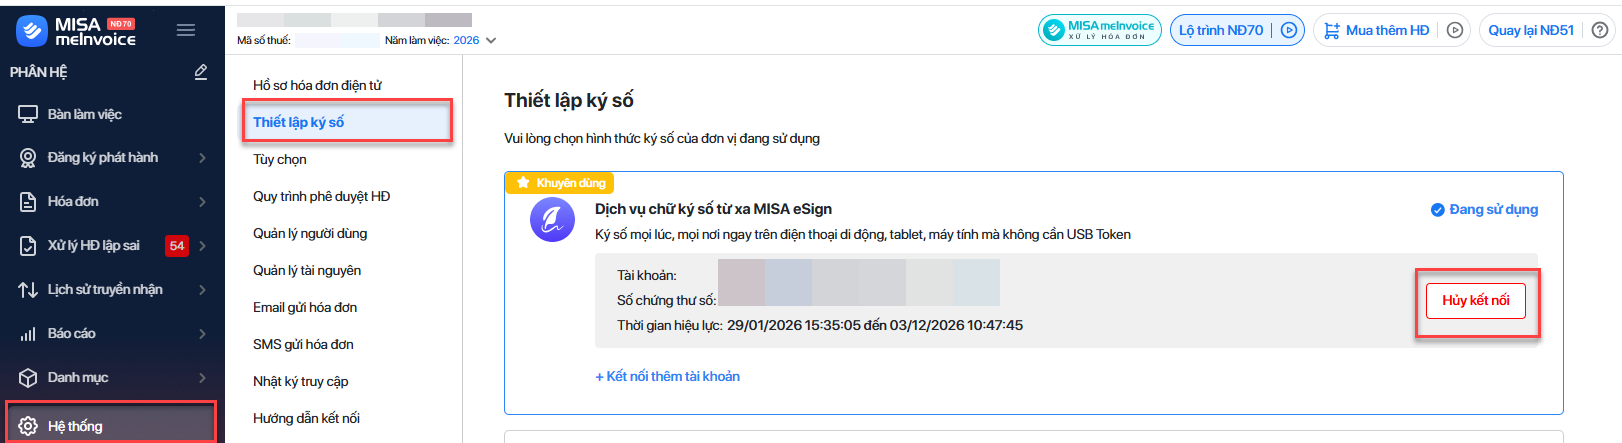Expand Lịch sử truyền nhận submenu
Viewport: 1622px width, 443px height.
tap(202, 290)
